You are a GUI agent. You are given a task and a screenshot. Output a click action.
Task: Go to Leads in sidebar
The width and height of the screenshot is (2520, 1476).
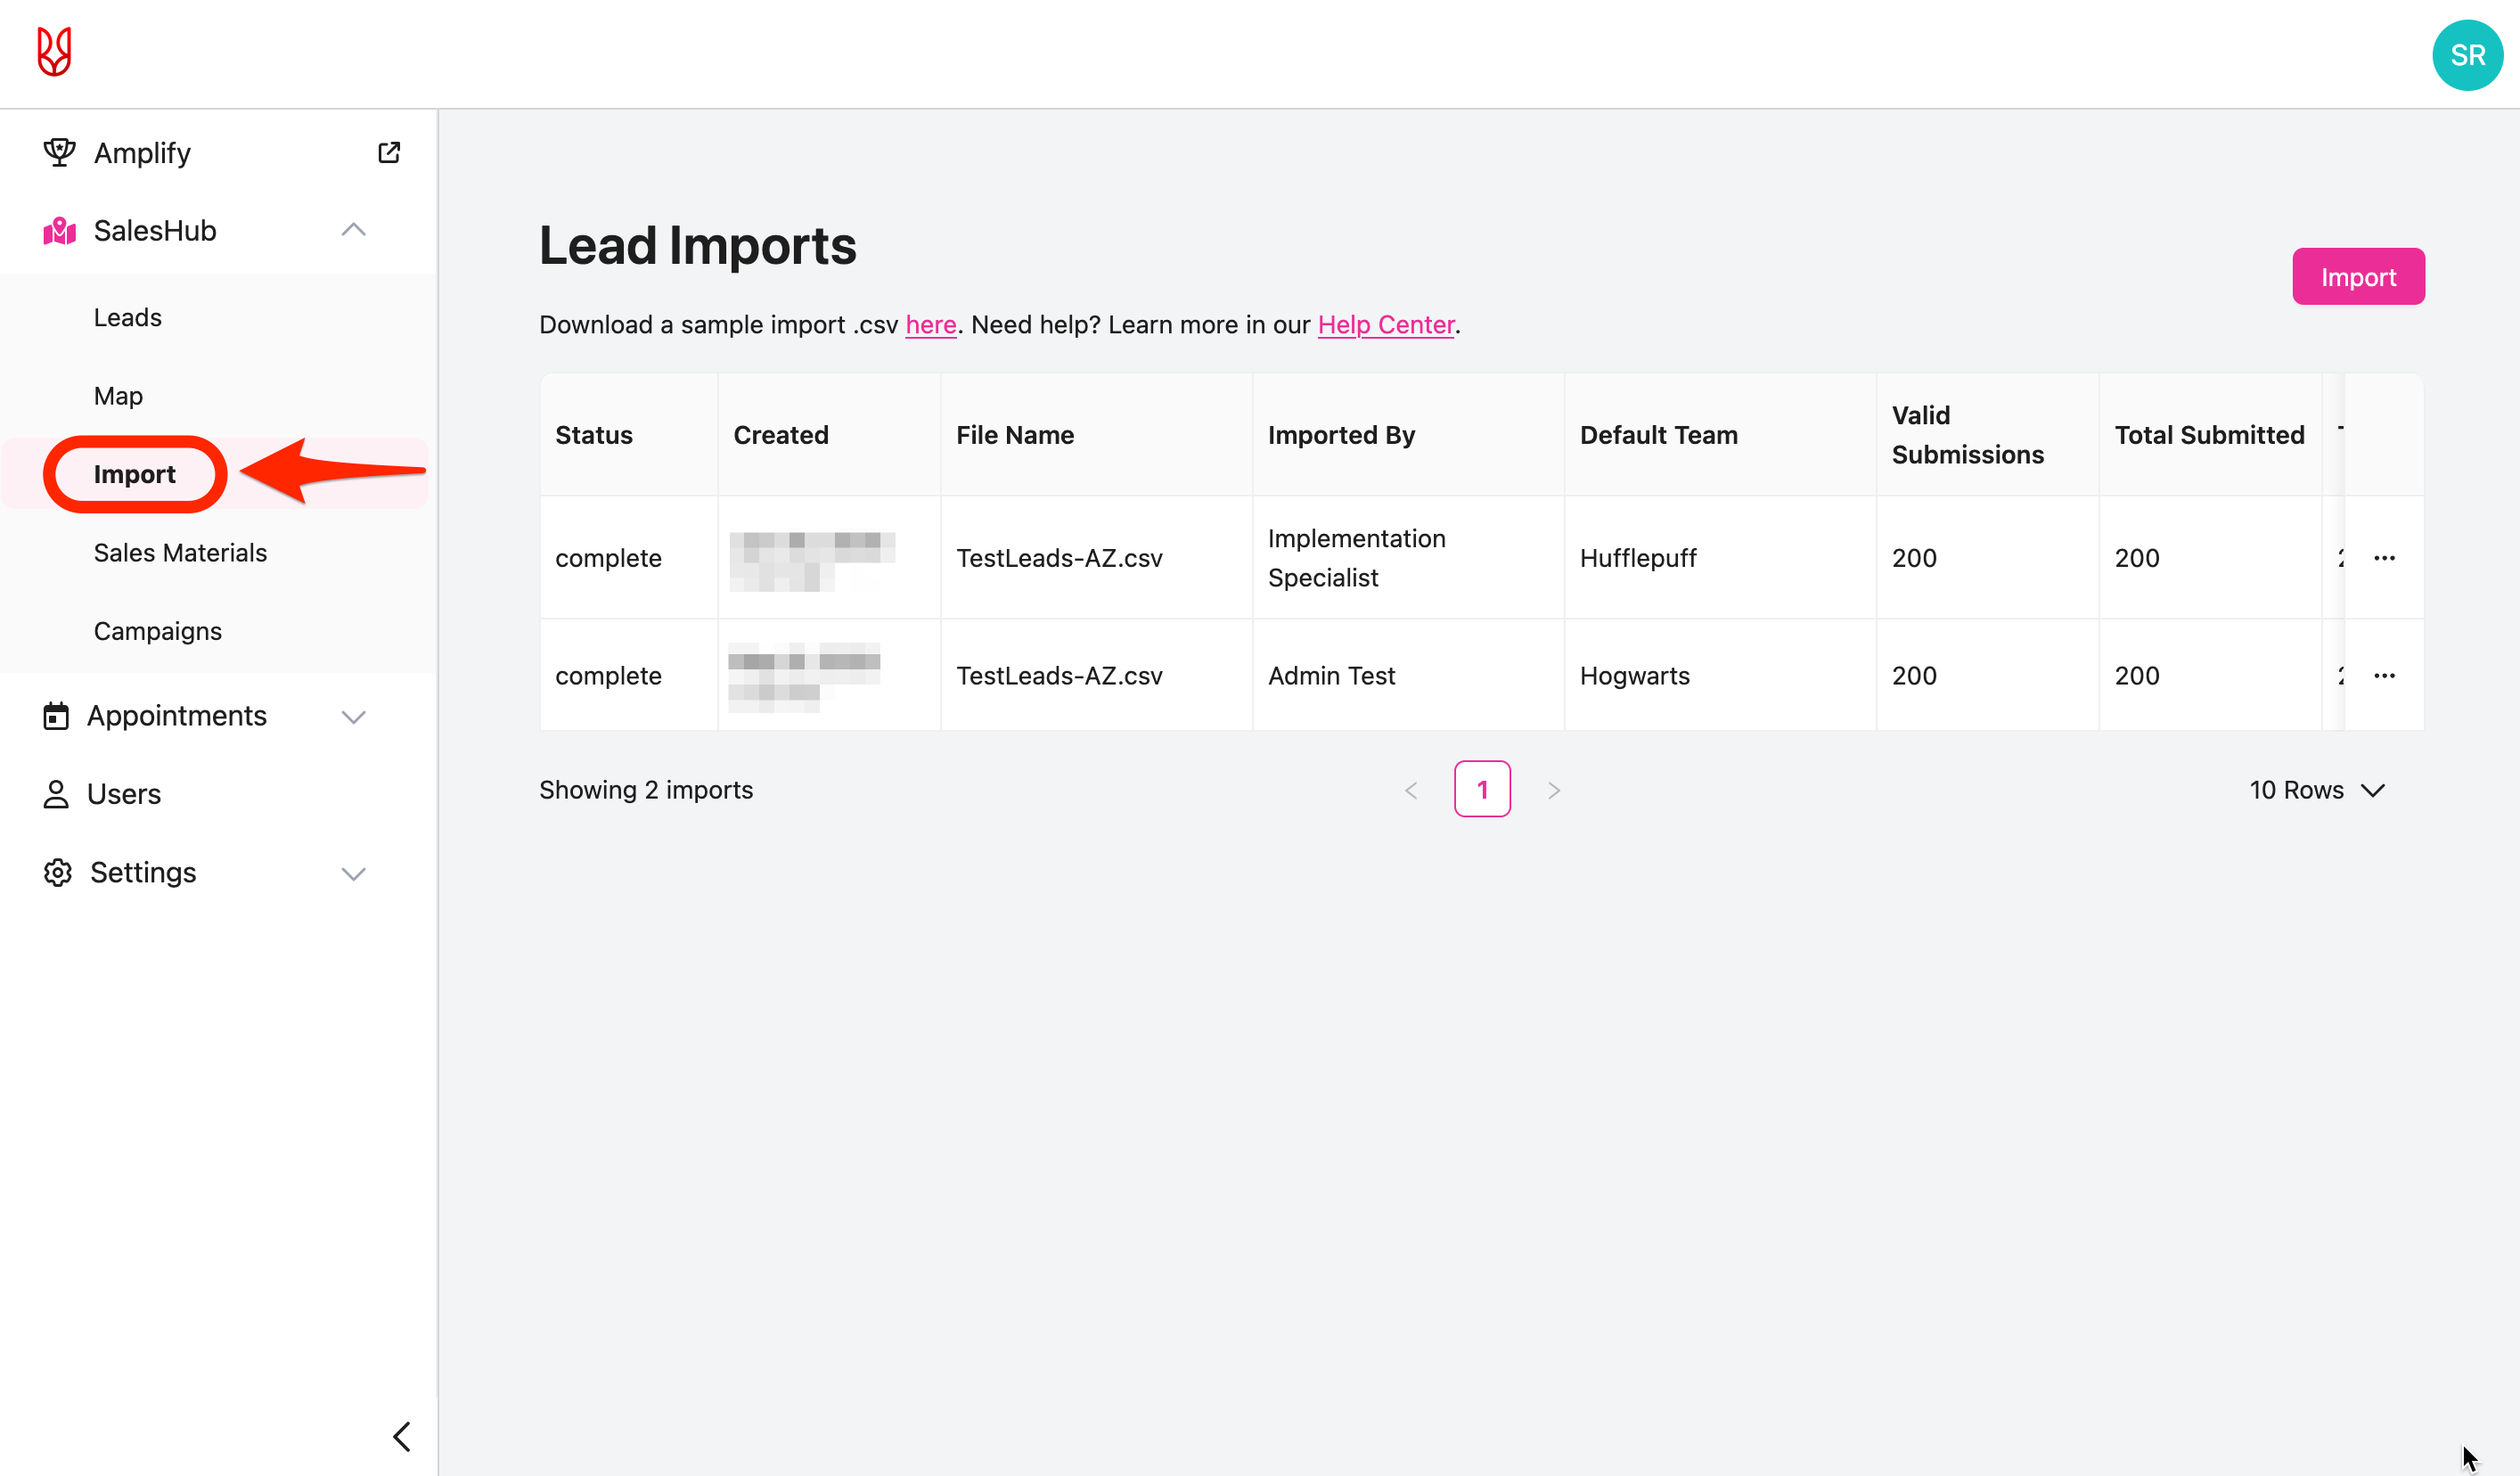(128, 317)
